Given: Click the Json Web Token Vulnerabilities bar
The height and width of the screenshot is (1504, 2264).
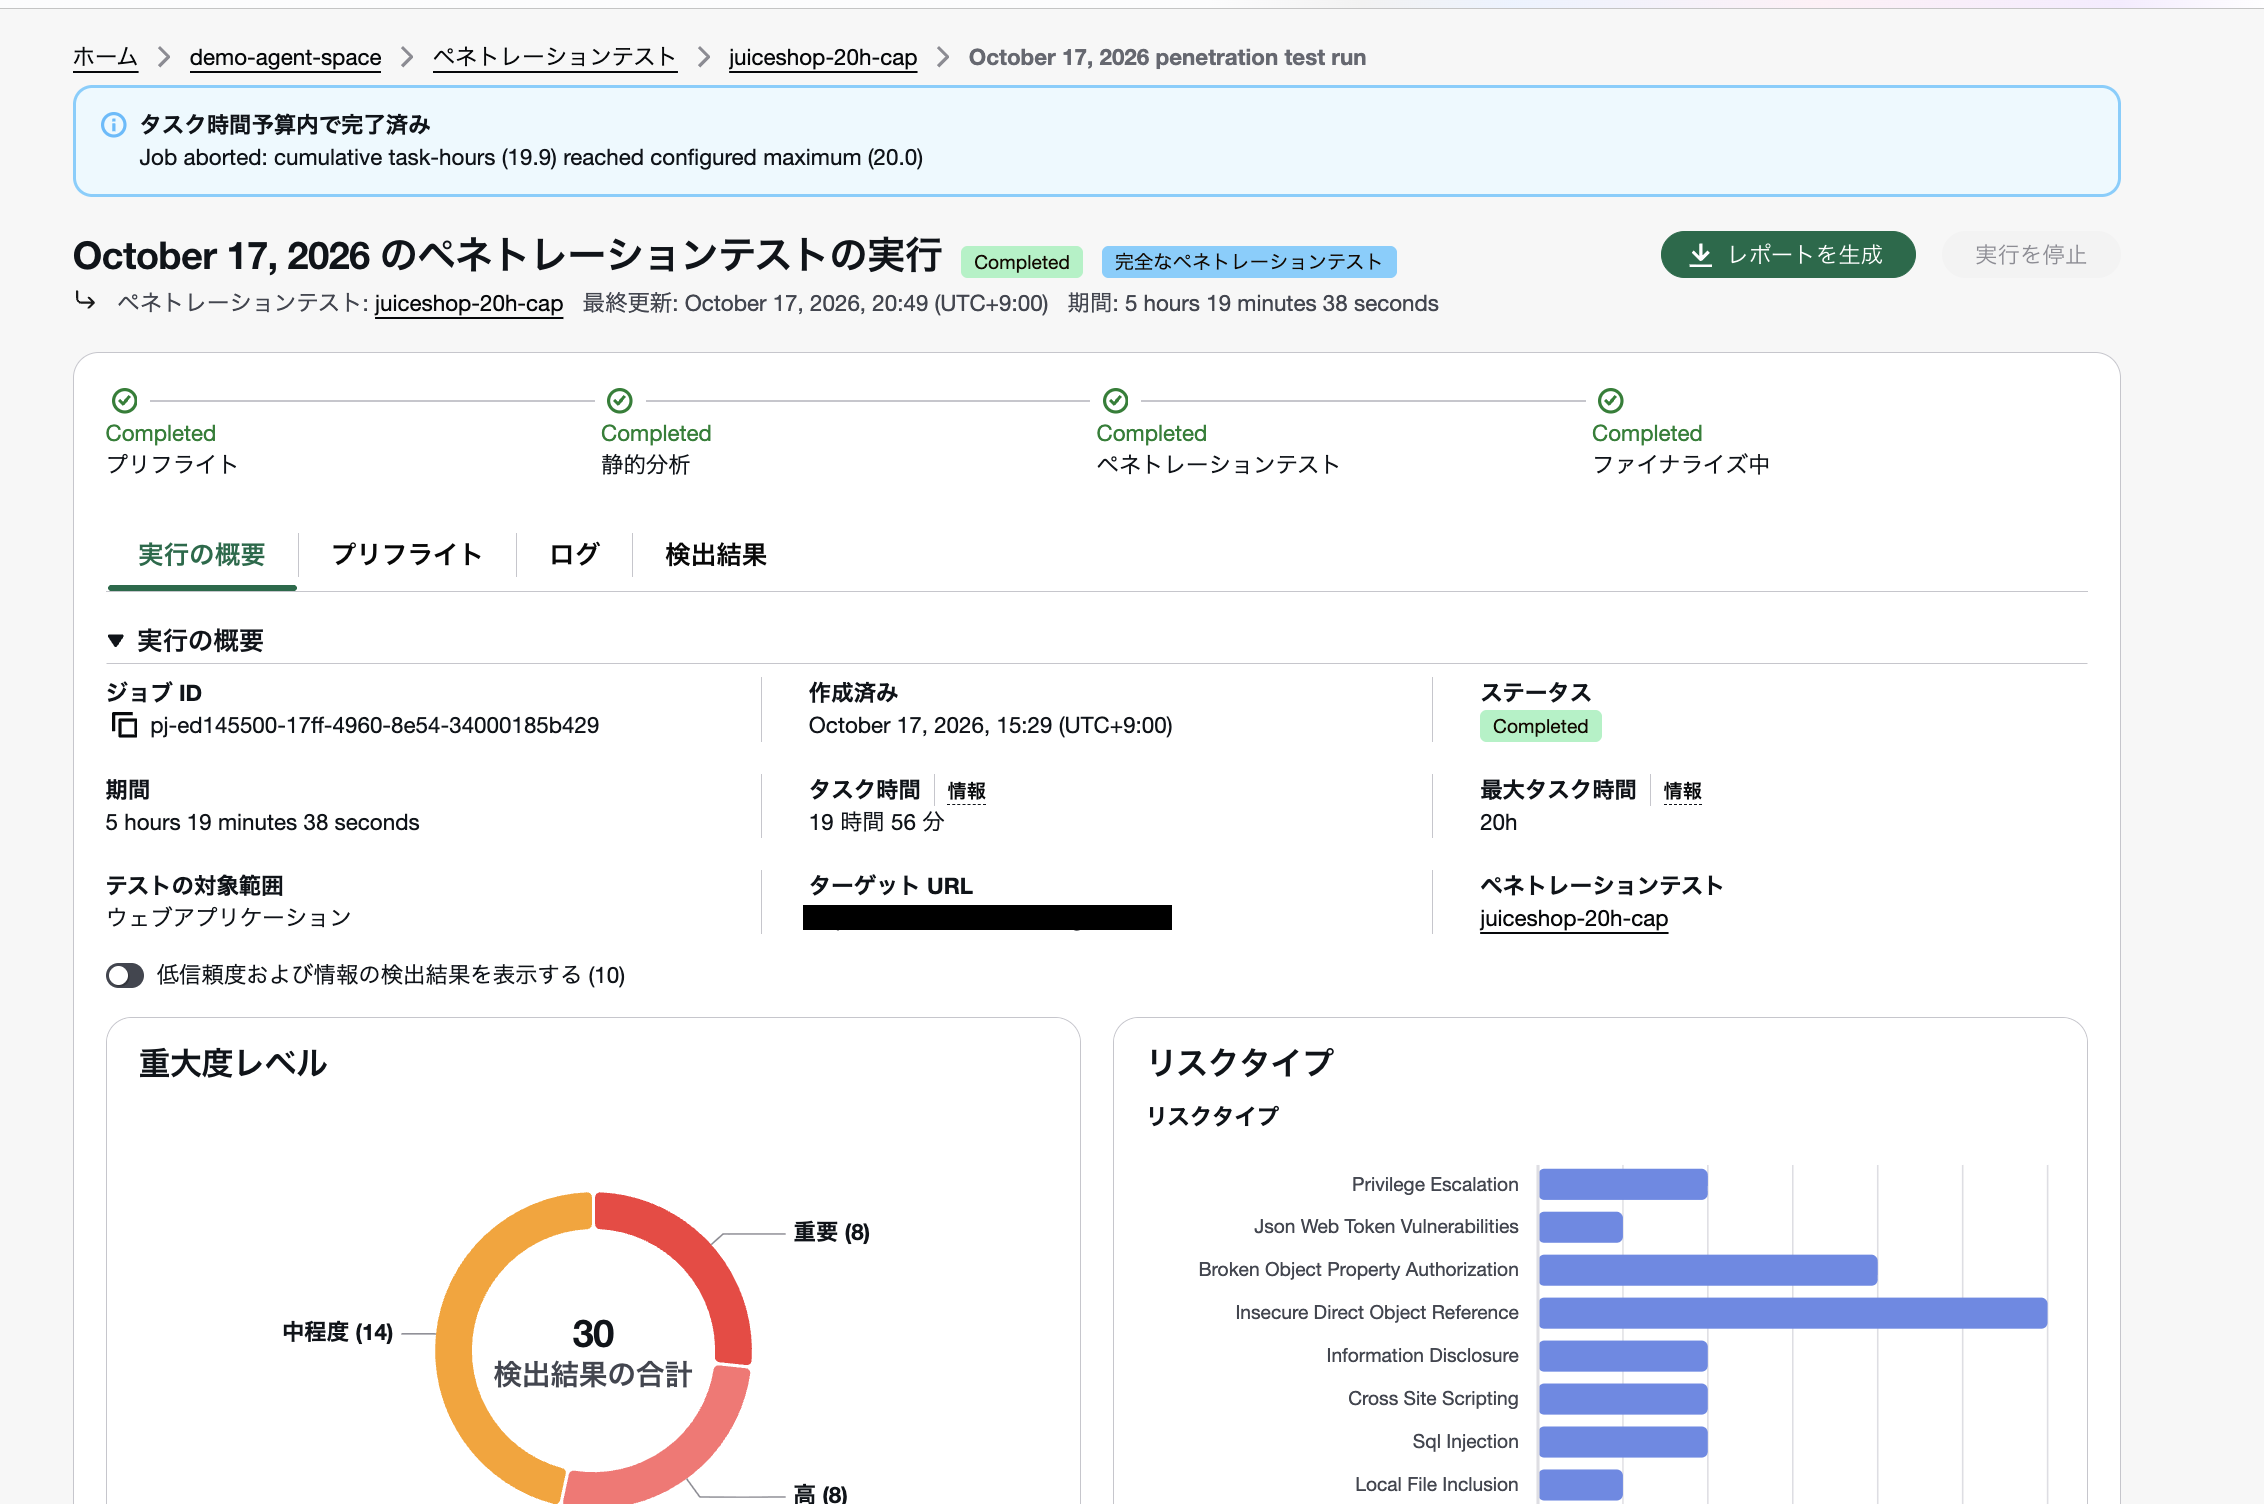Looking at the screenshot, I should tap(1581, 1227).
